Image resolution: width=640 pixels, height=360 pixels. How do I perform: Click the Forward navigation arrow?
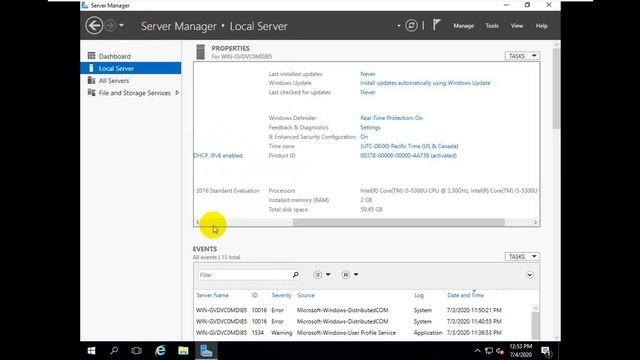pyautogui.click(x=110, y=26)
